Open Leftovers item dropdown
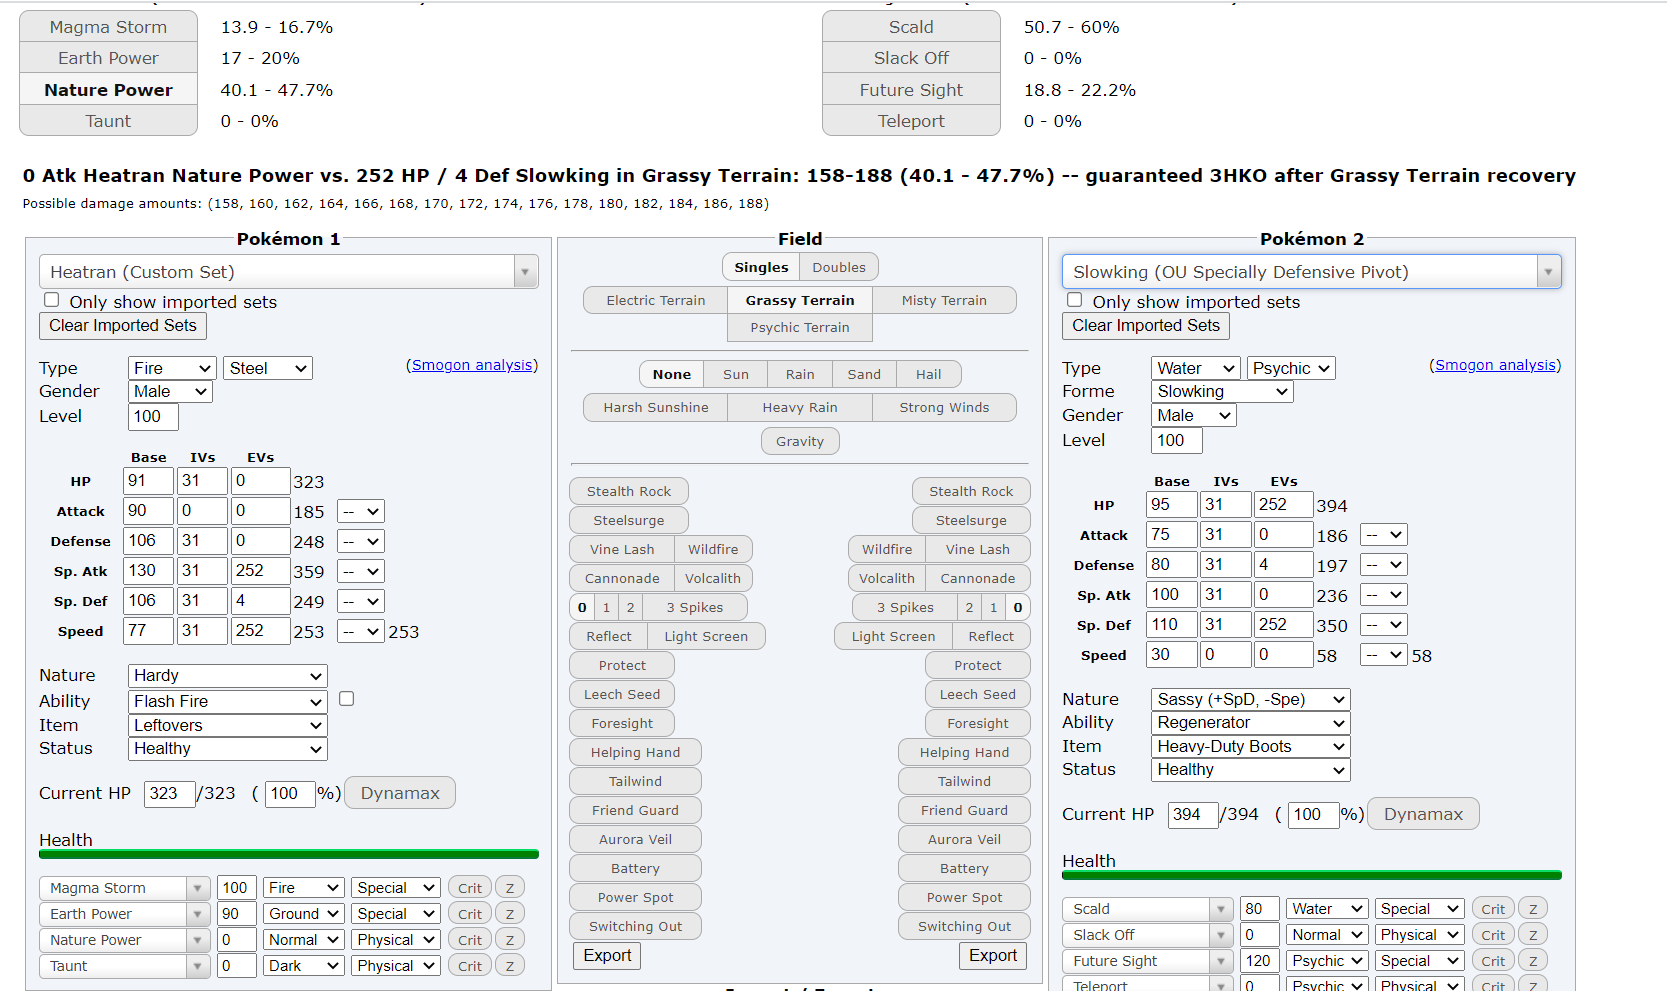The width and height of the screenshot is (1667, 991). tap(228, 725)
